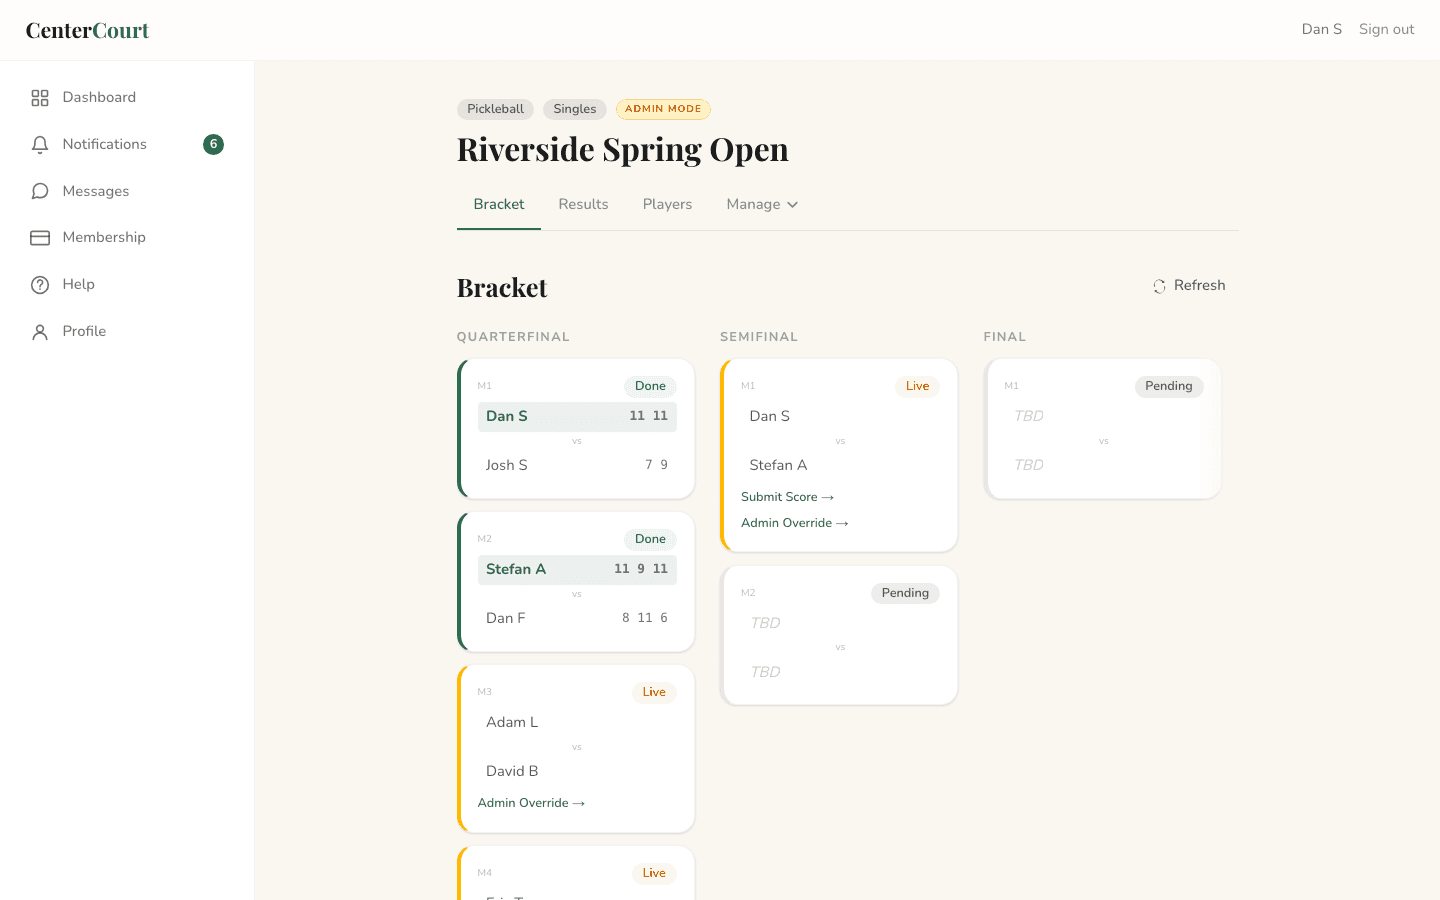1440x900 pixels.
Task: Click Admin Override for Adam L match
Action: coord(531,803)
